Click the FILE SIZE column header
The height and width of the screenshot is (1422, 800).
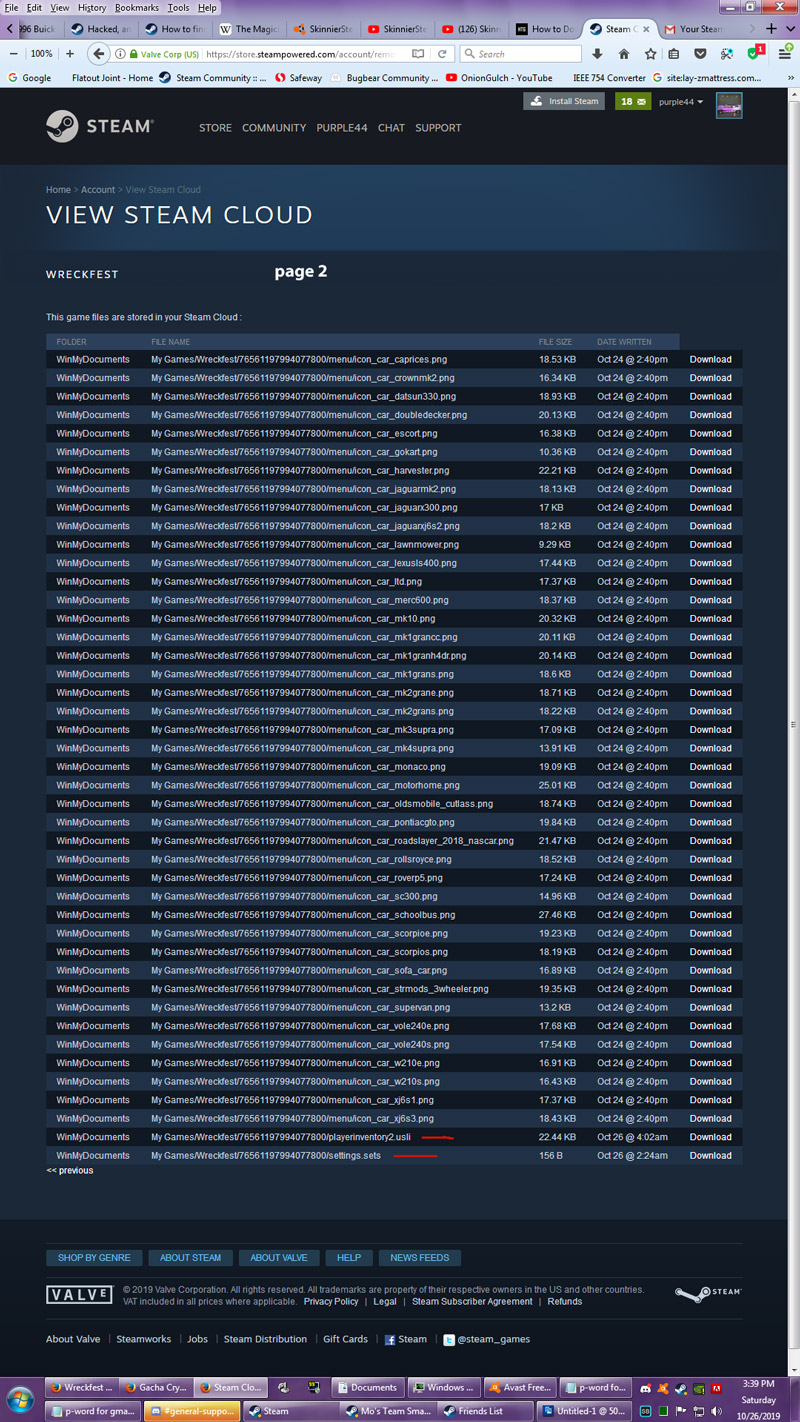pyautogui.click(x=555, y=342)
